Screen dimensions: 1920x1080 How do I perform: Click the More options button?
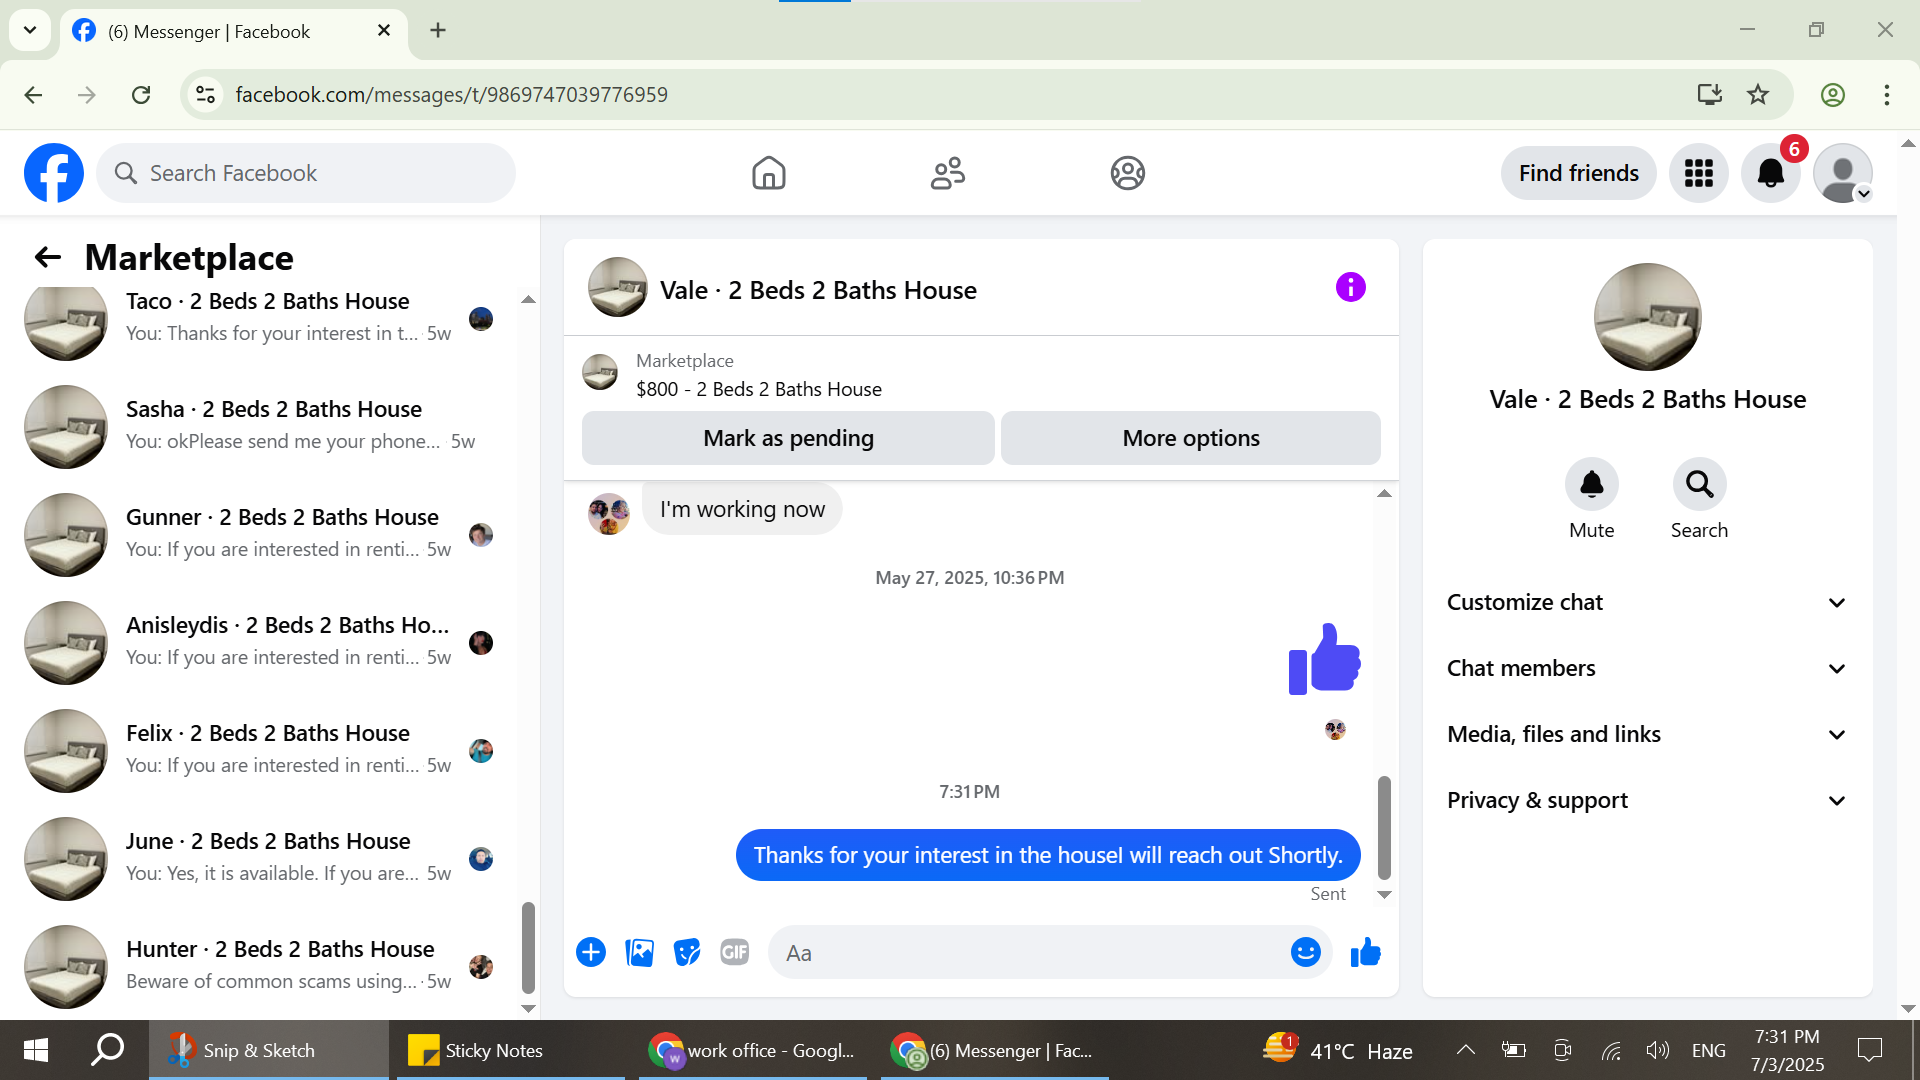pos(1190,438)
